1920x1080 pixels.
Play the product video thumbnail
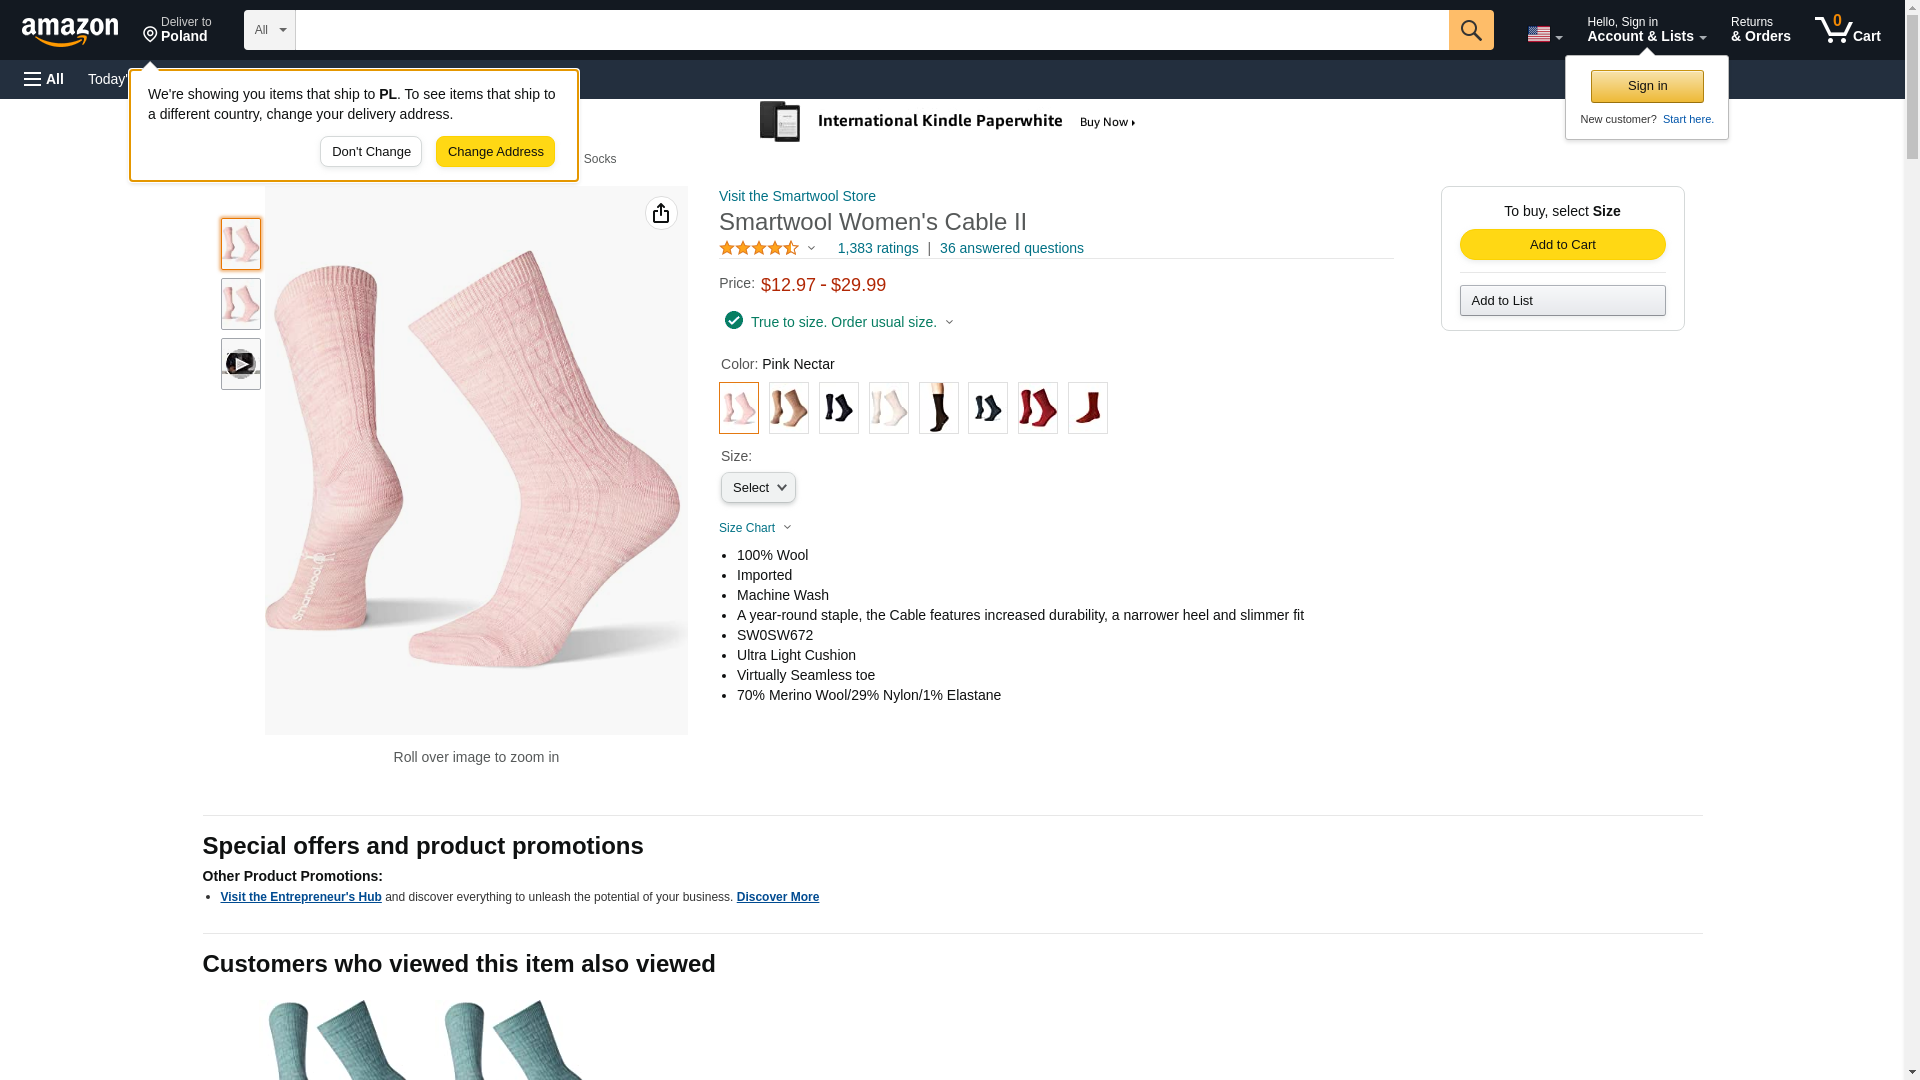pyautogui.click(x=240, y=364)
